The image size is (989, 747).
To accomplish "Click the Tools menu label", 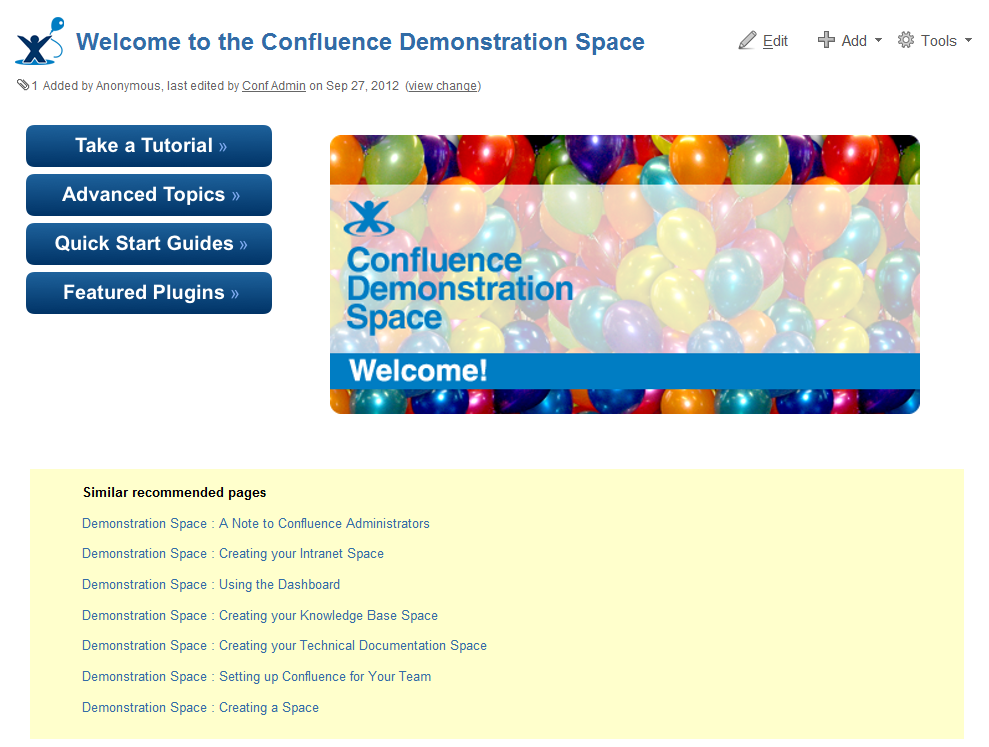I will coord(939,41).
